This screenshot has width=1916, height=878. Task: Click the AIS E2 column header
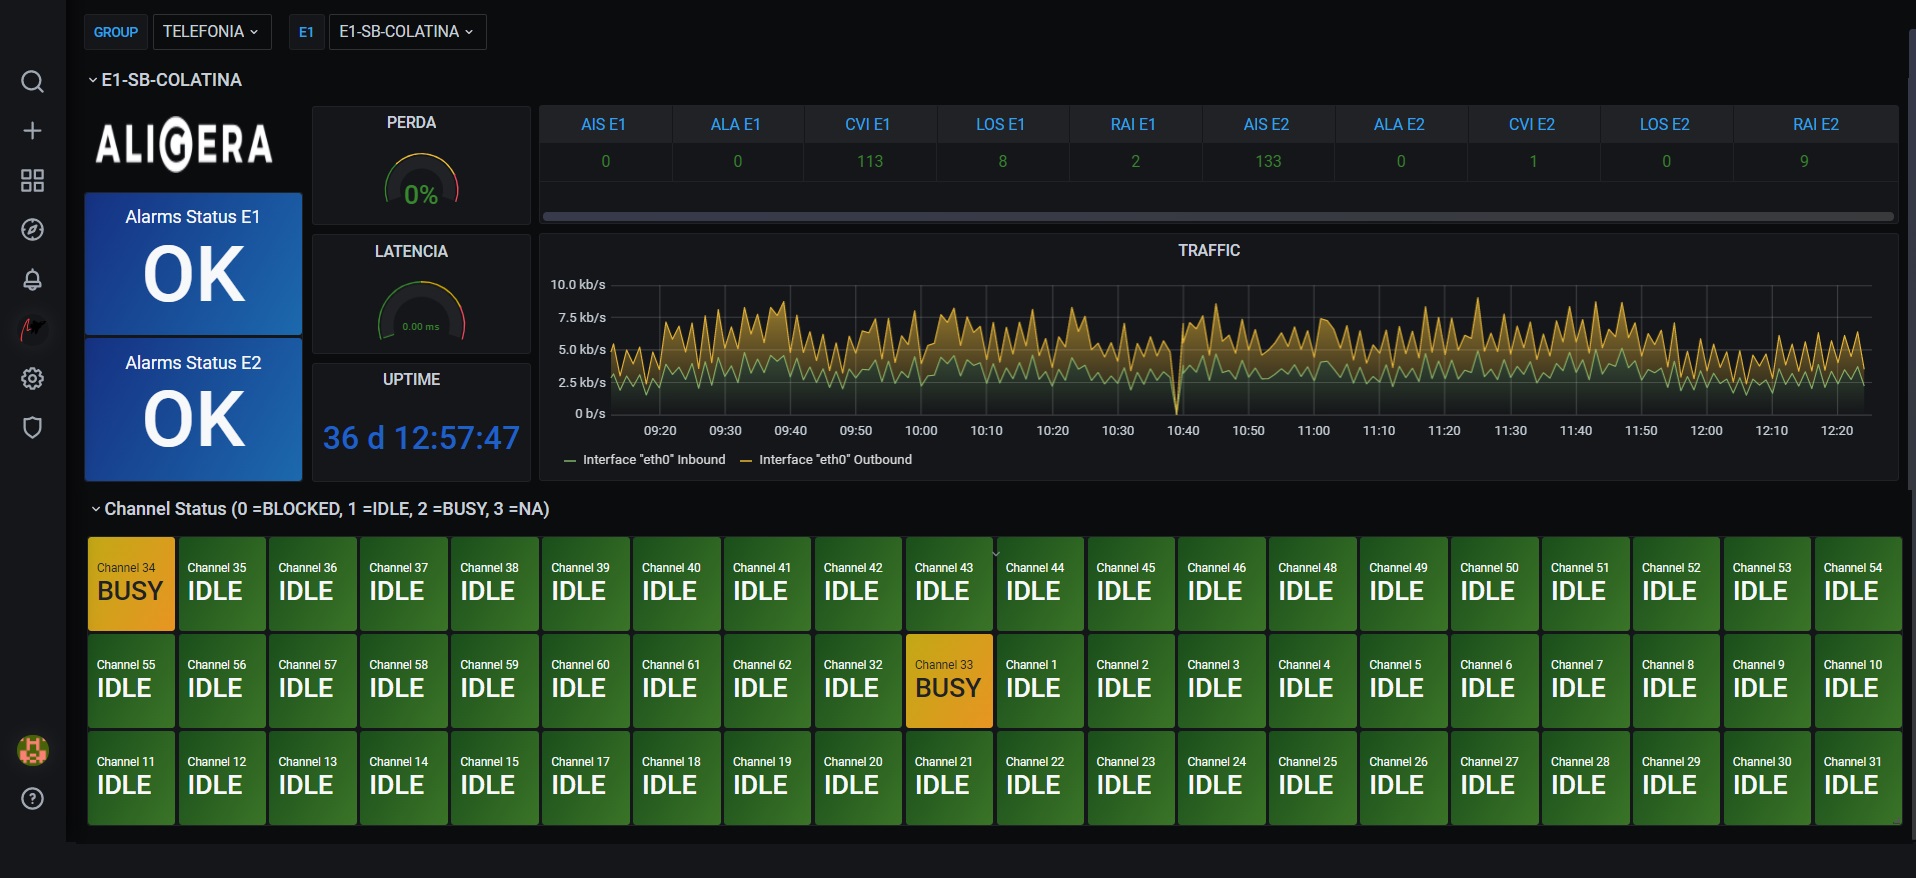point(1266,125)
